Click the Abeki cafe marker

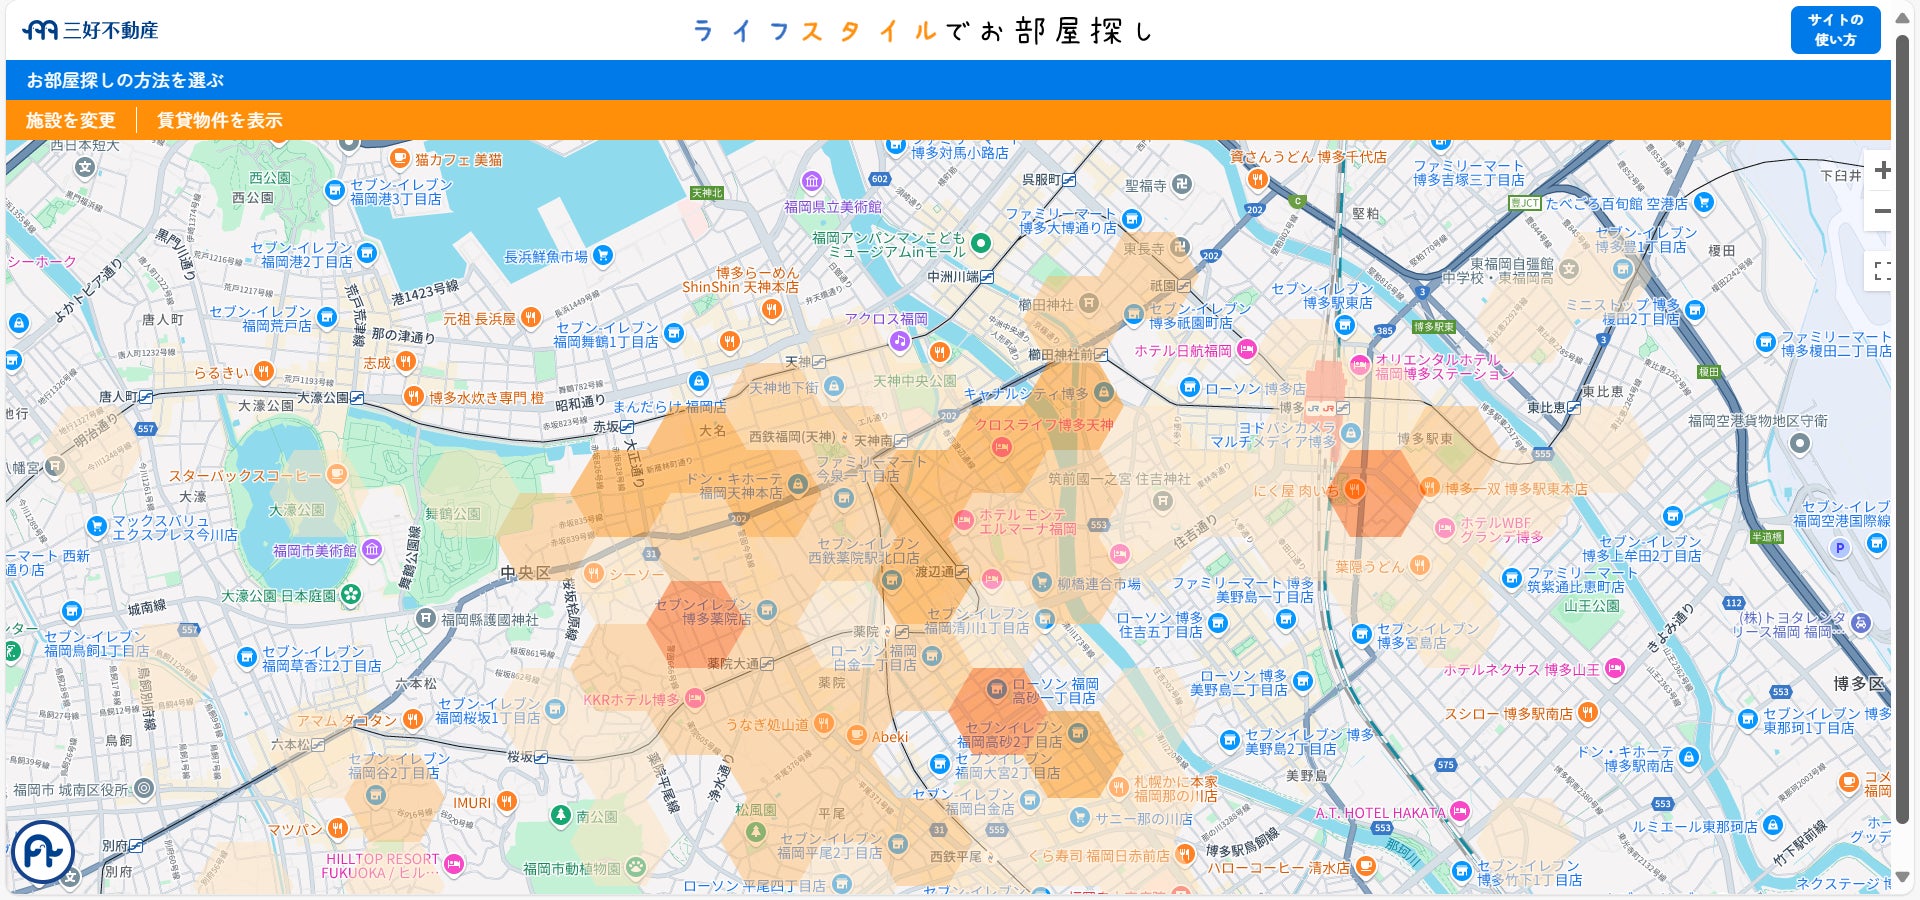[857, 736]
